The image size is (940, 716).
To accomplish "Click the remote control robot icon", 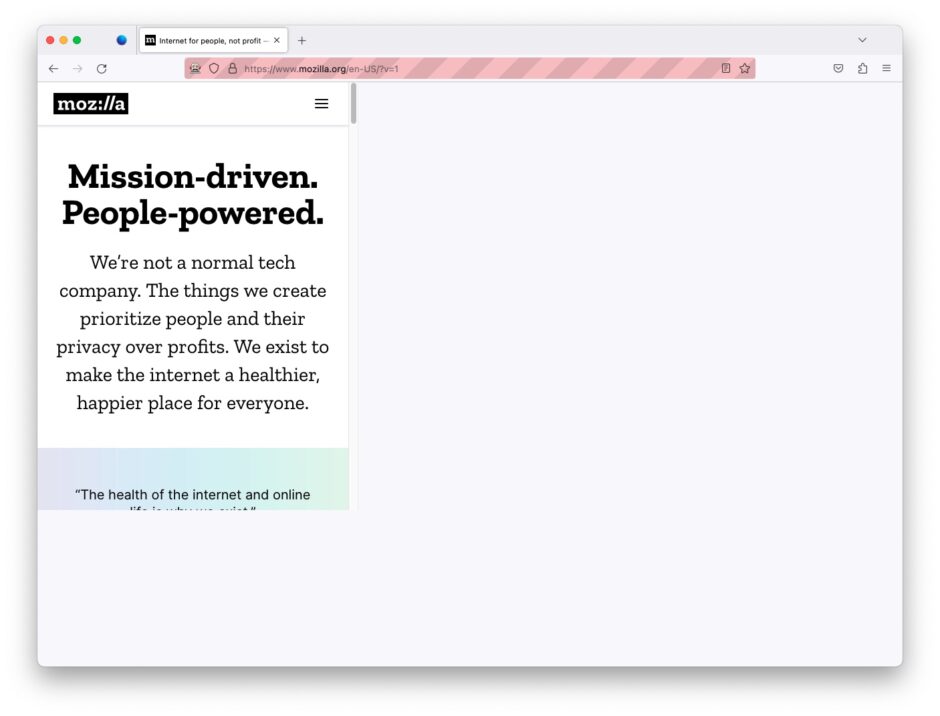I will (195, 68).
